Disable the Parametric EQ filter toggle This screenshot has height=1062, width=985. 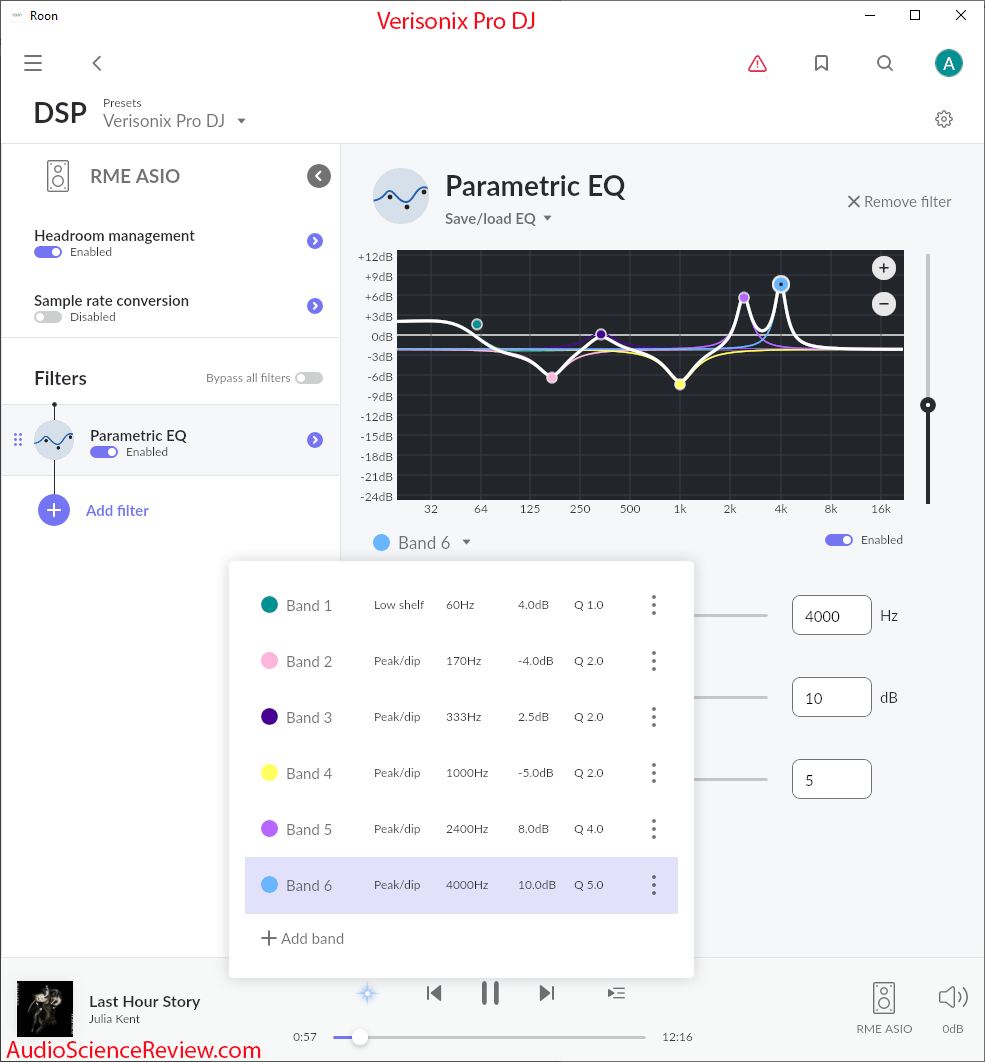(x=104, y=452)
